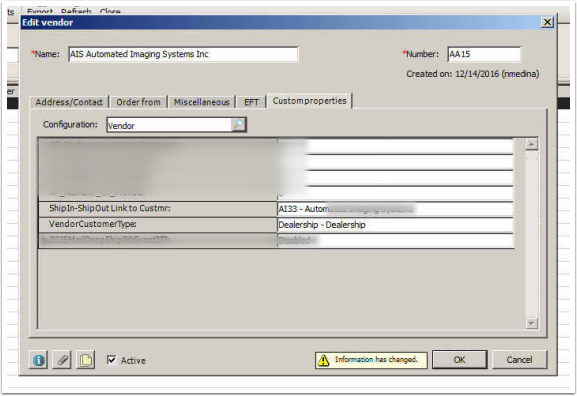Switch to the Order from tab
The width and height of the screenshot is (577, 396).
138,102
